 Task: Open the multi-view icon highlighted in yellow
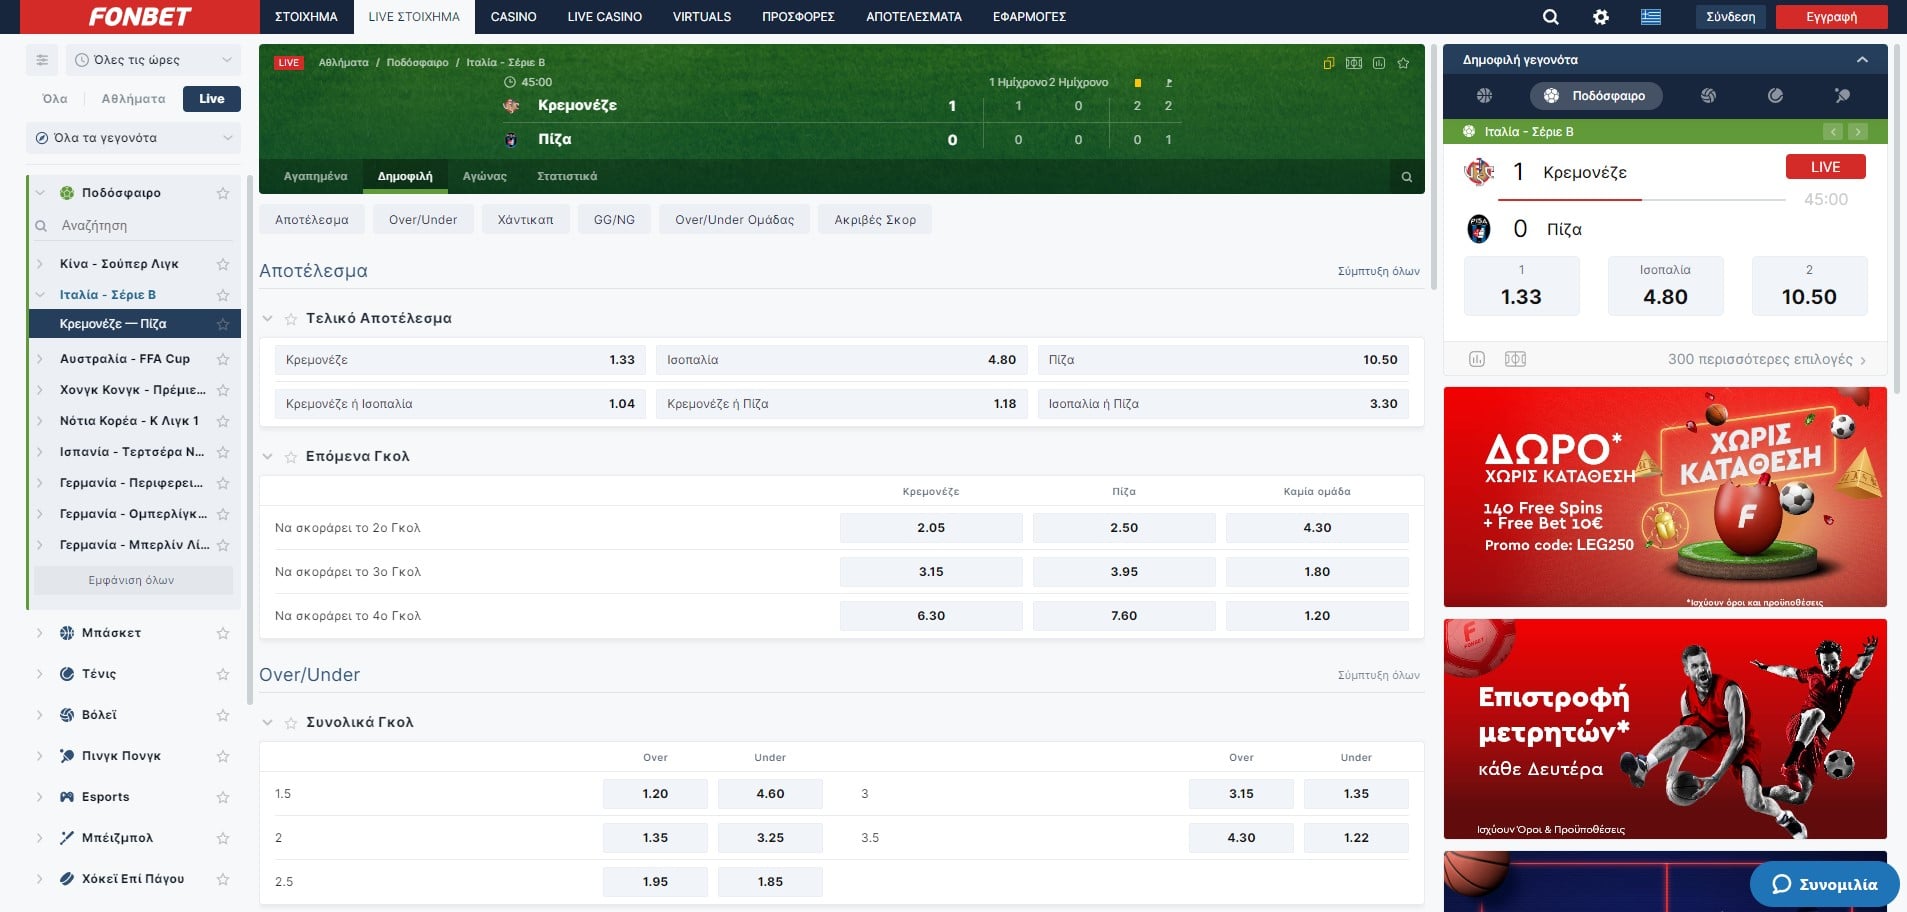pos(1330,62)
